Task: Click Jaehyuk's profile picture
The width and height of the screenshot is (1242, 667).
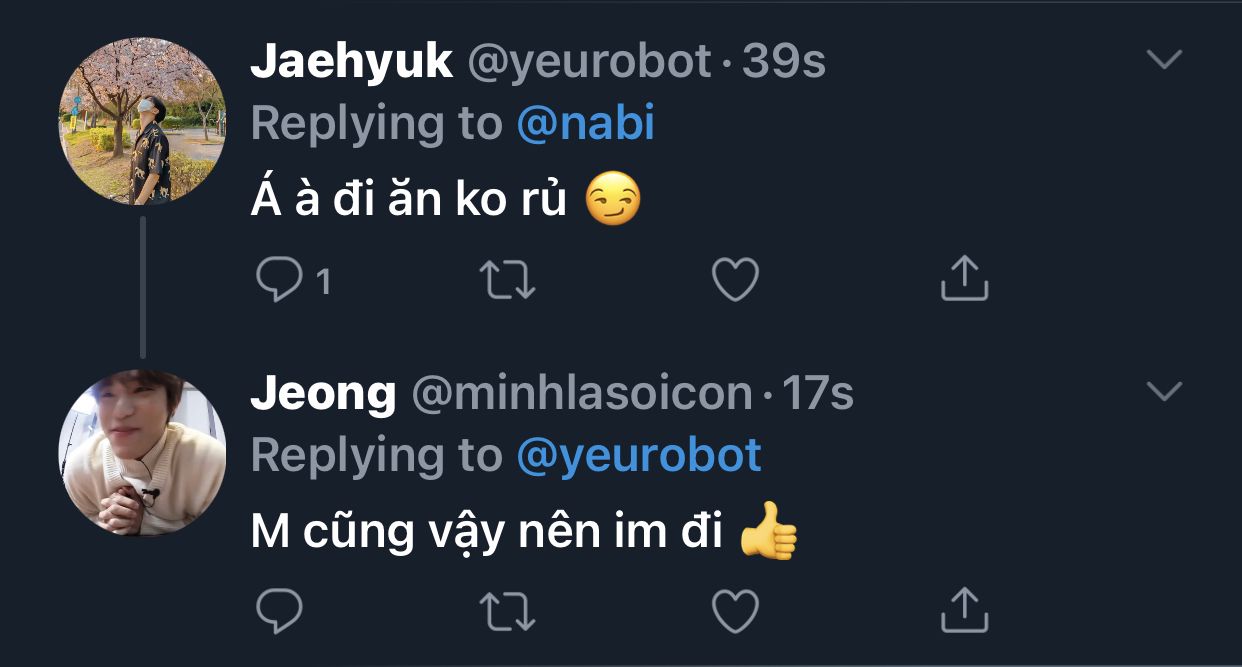Action: 143,121
